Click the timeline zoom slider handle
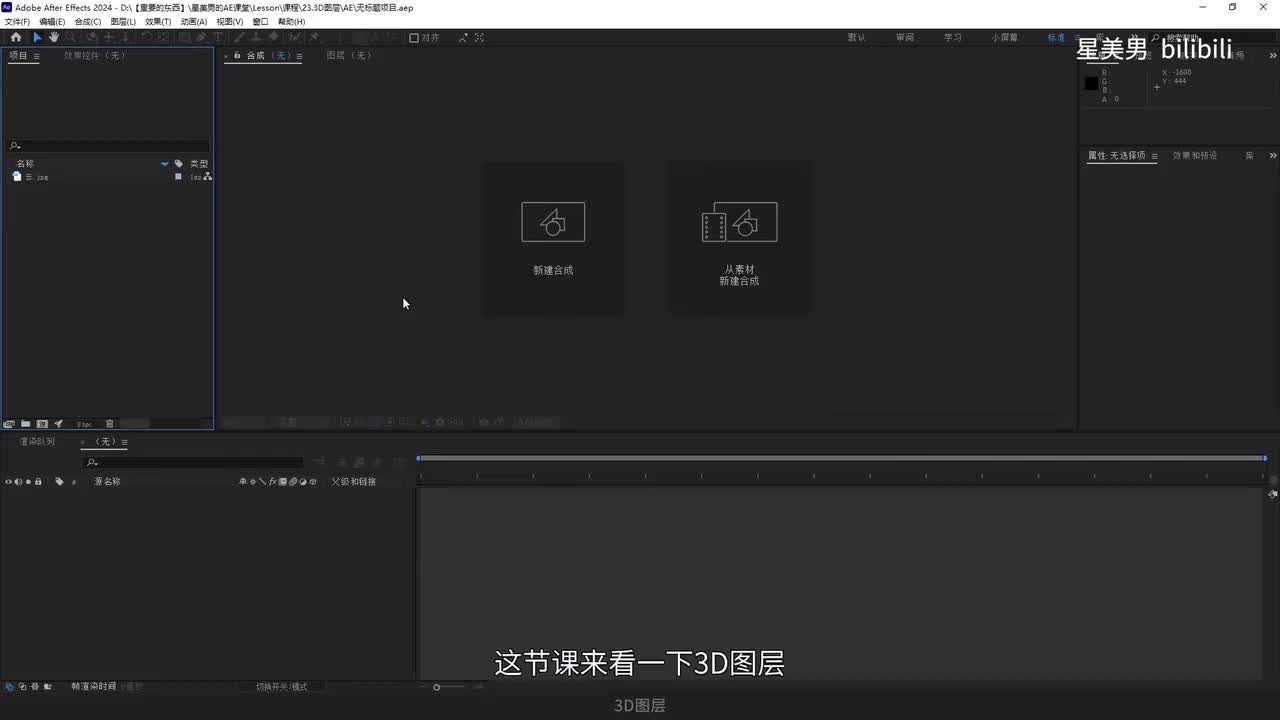Viewport: 1280px width, 720px height. point(436,687)
